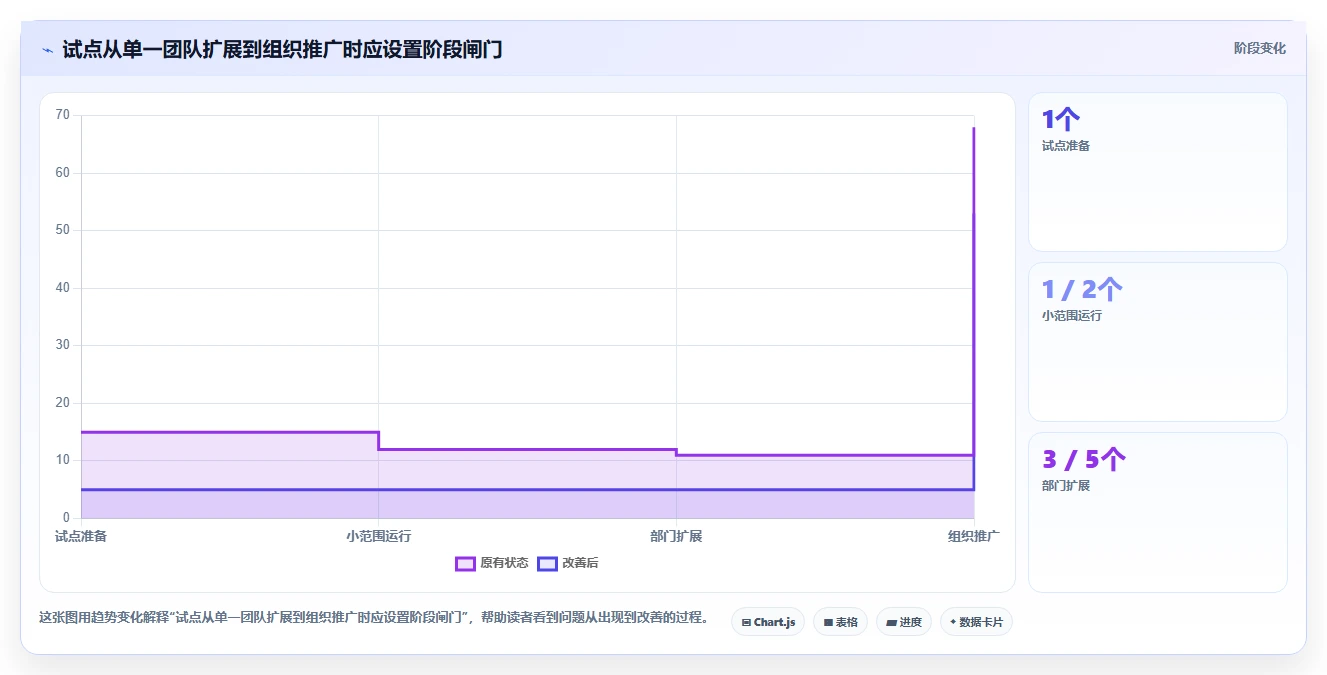Screen dimensions: 1327x675
Task: Click the purple line spike at 组织推广
Action: pos(974,290)
